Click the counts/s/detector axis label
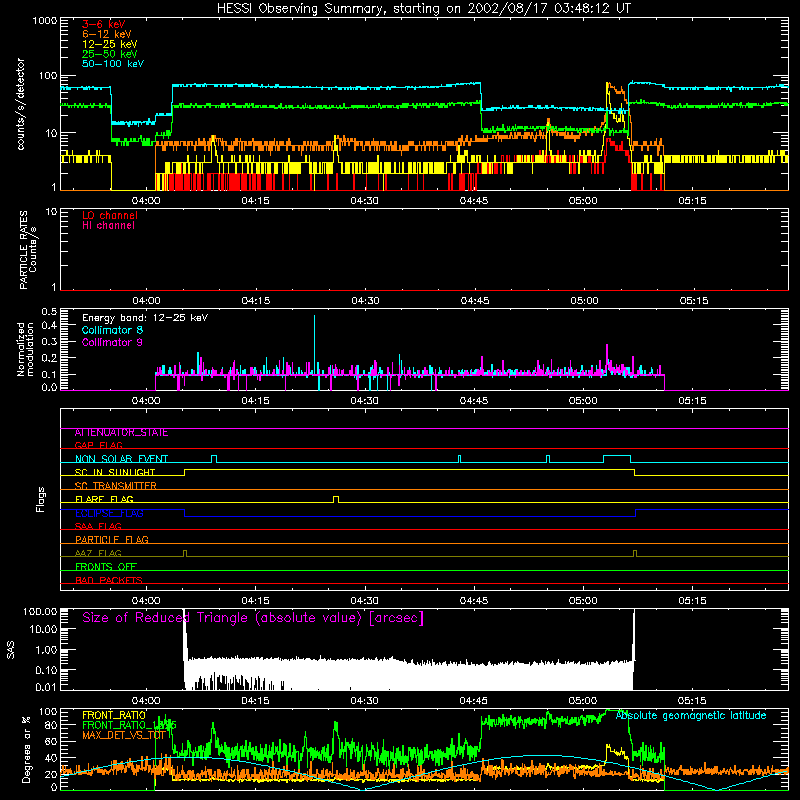Viewport: 800px width, 800px height. [20, 104]
